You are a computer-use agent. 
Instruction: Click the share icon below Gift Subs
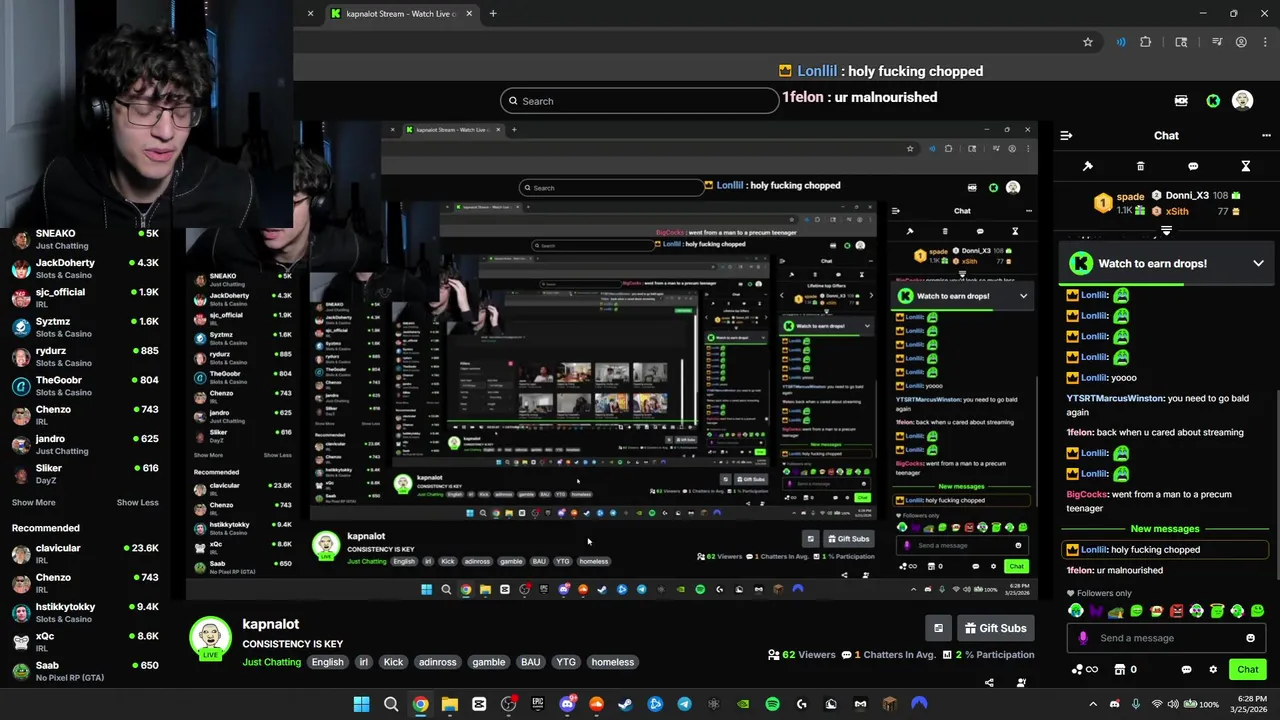[989, 683]
